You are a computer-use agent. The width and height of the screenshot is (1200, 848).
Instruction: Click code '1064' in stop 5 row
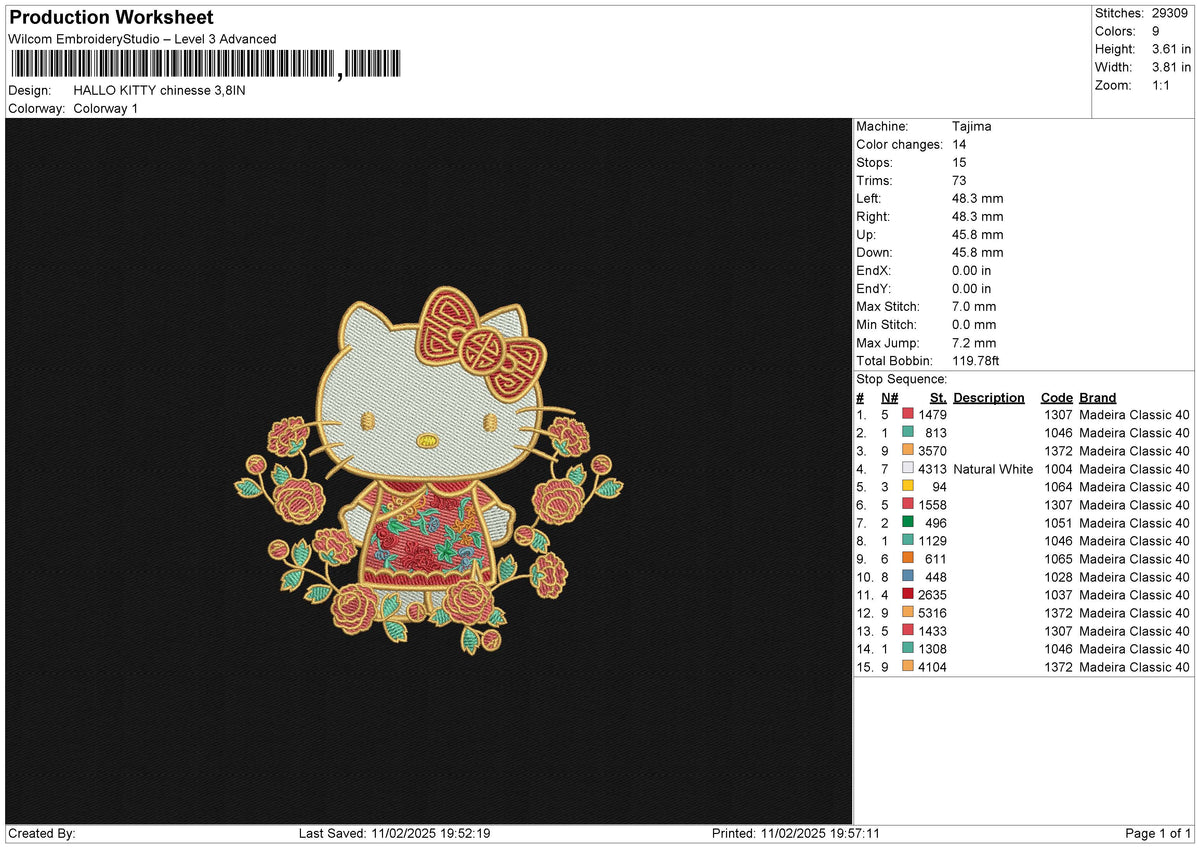pyautogui.click(x=1058, y=486)
